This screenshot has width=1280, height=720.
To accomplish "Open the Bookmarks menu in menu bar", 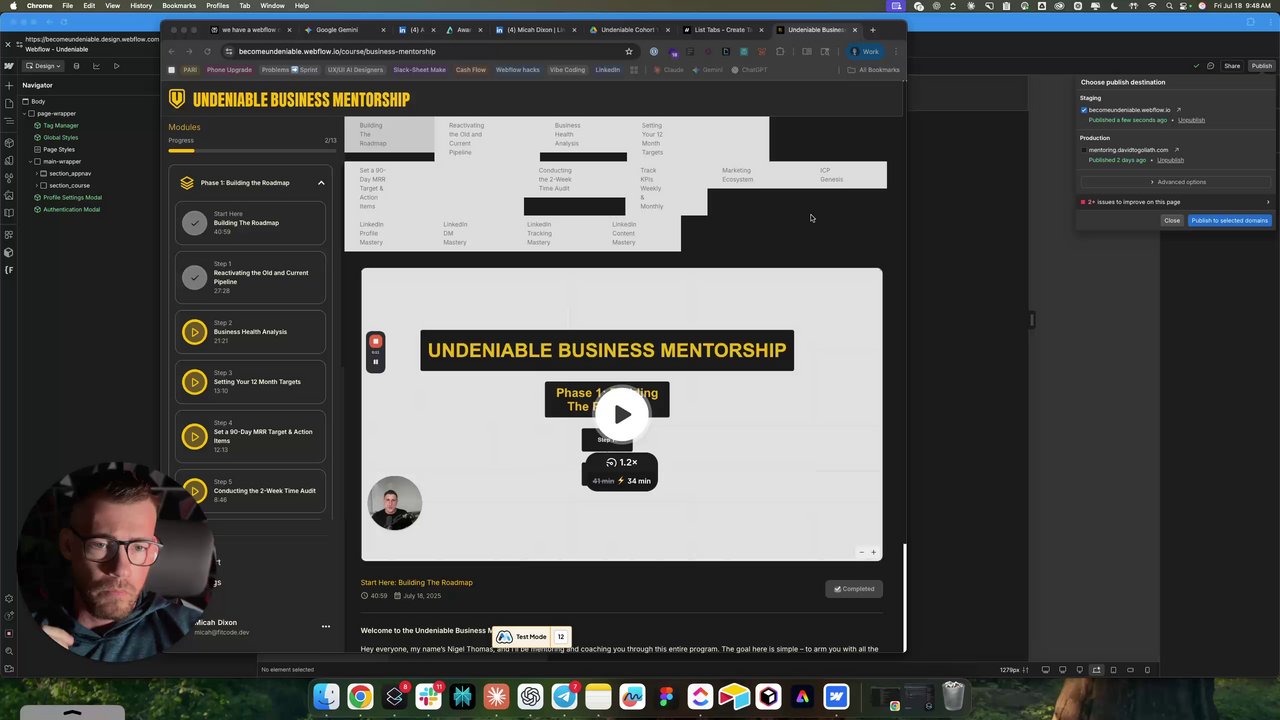I will coord(179,6).
